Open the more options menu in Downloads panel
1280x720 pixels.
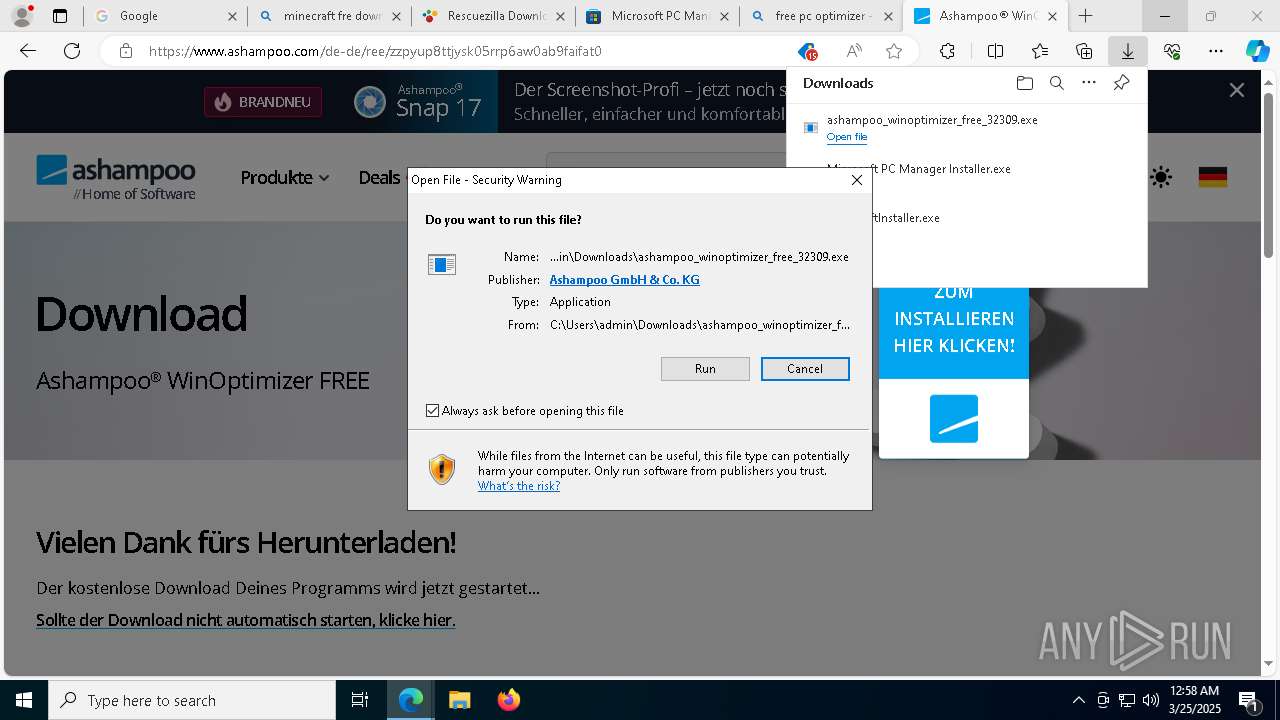[x=1089, y=83]
